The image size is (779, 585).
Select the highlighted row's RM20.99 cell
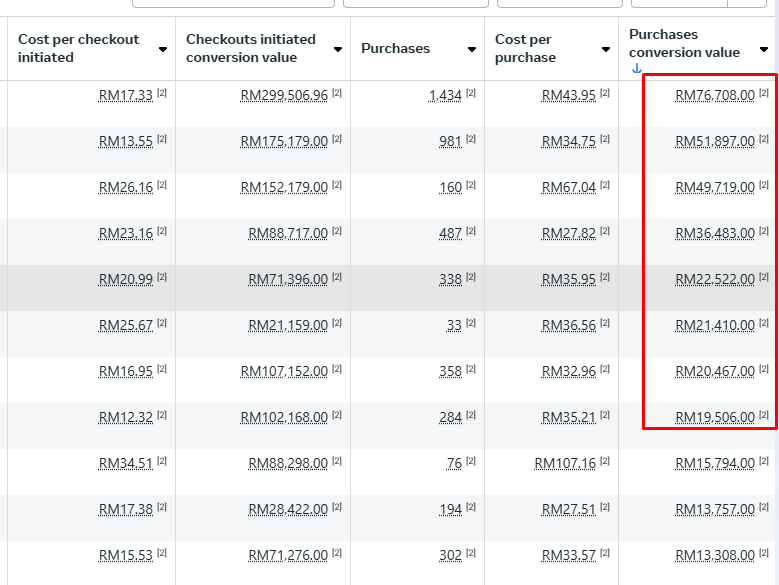(x=125, y=280)
